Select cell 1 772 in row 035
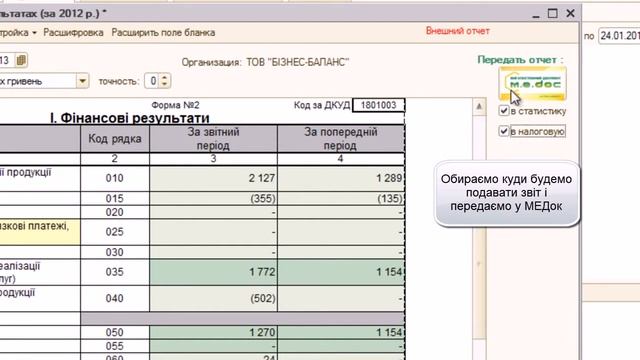 pyautogui.click(x=213, y=272)
